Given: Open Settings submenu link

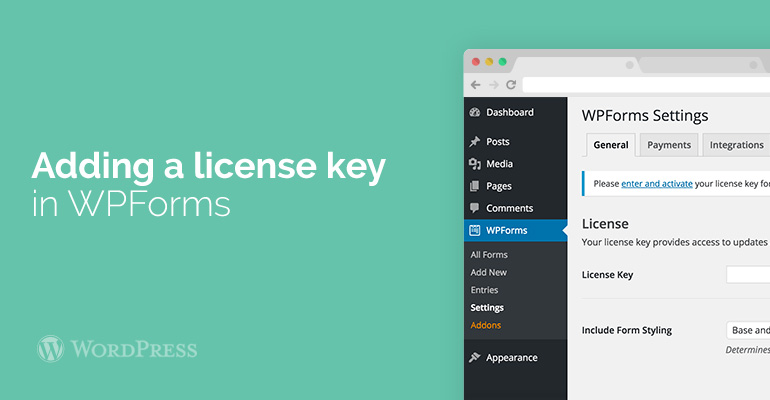Looking at the screenshot, I should coord(487,308).
